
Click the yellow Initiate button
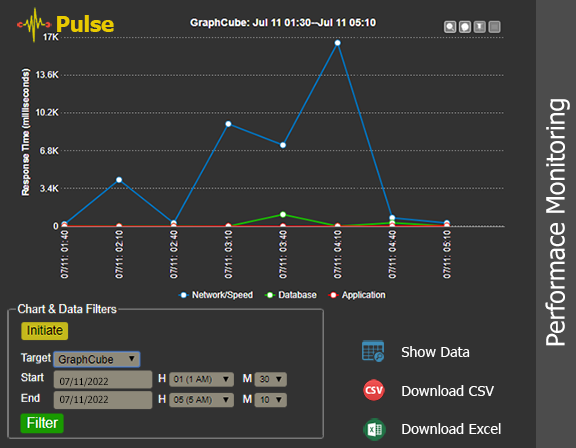[x=44, y=330]
